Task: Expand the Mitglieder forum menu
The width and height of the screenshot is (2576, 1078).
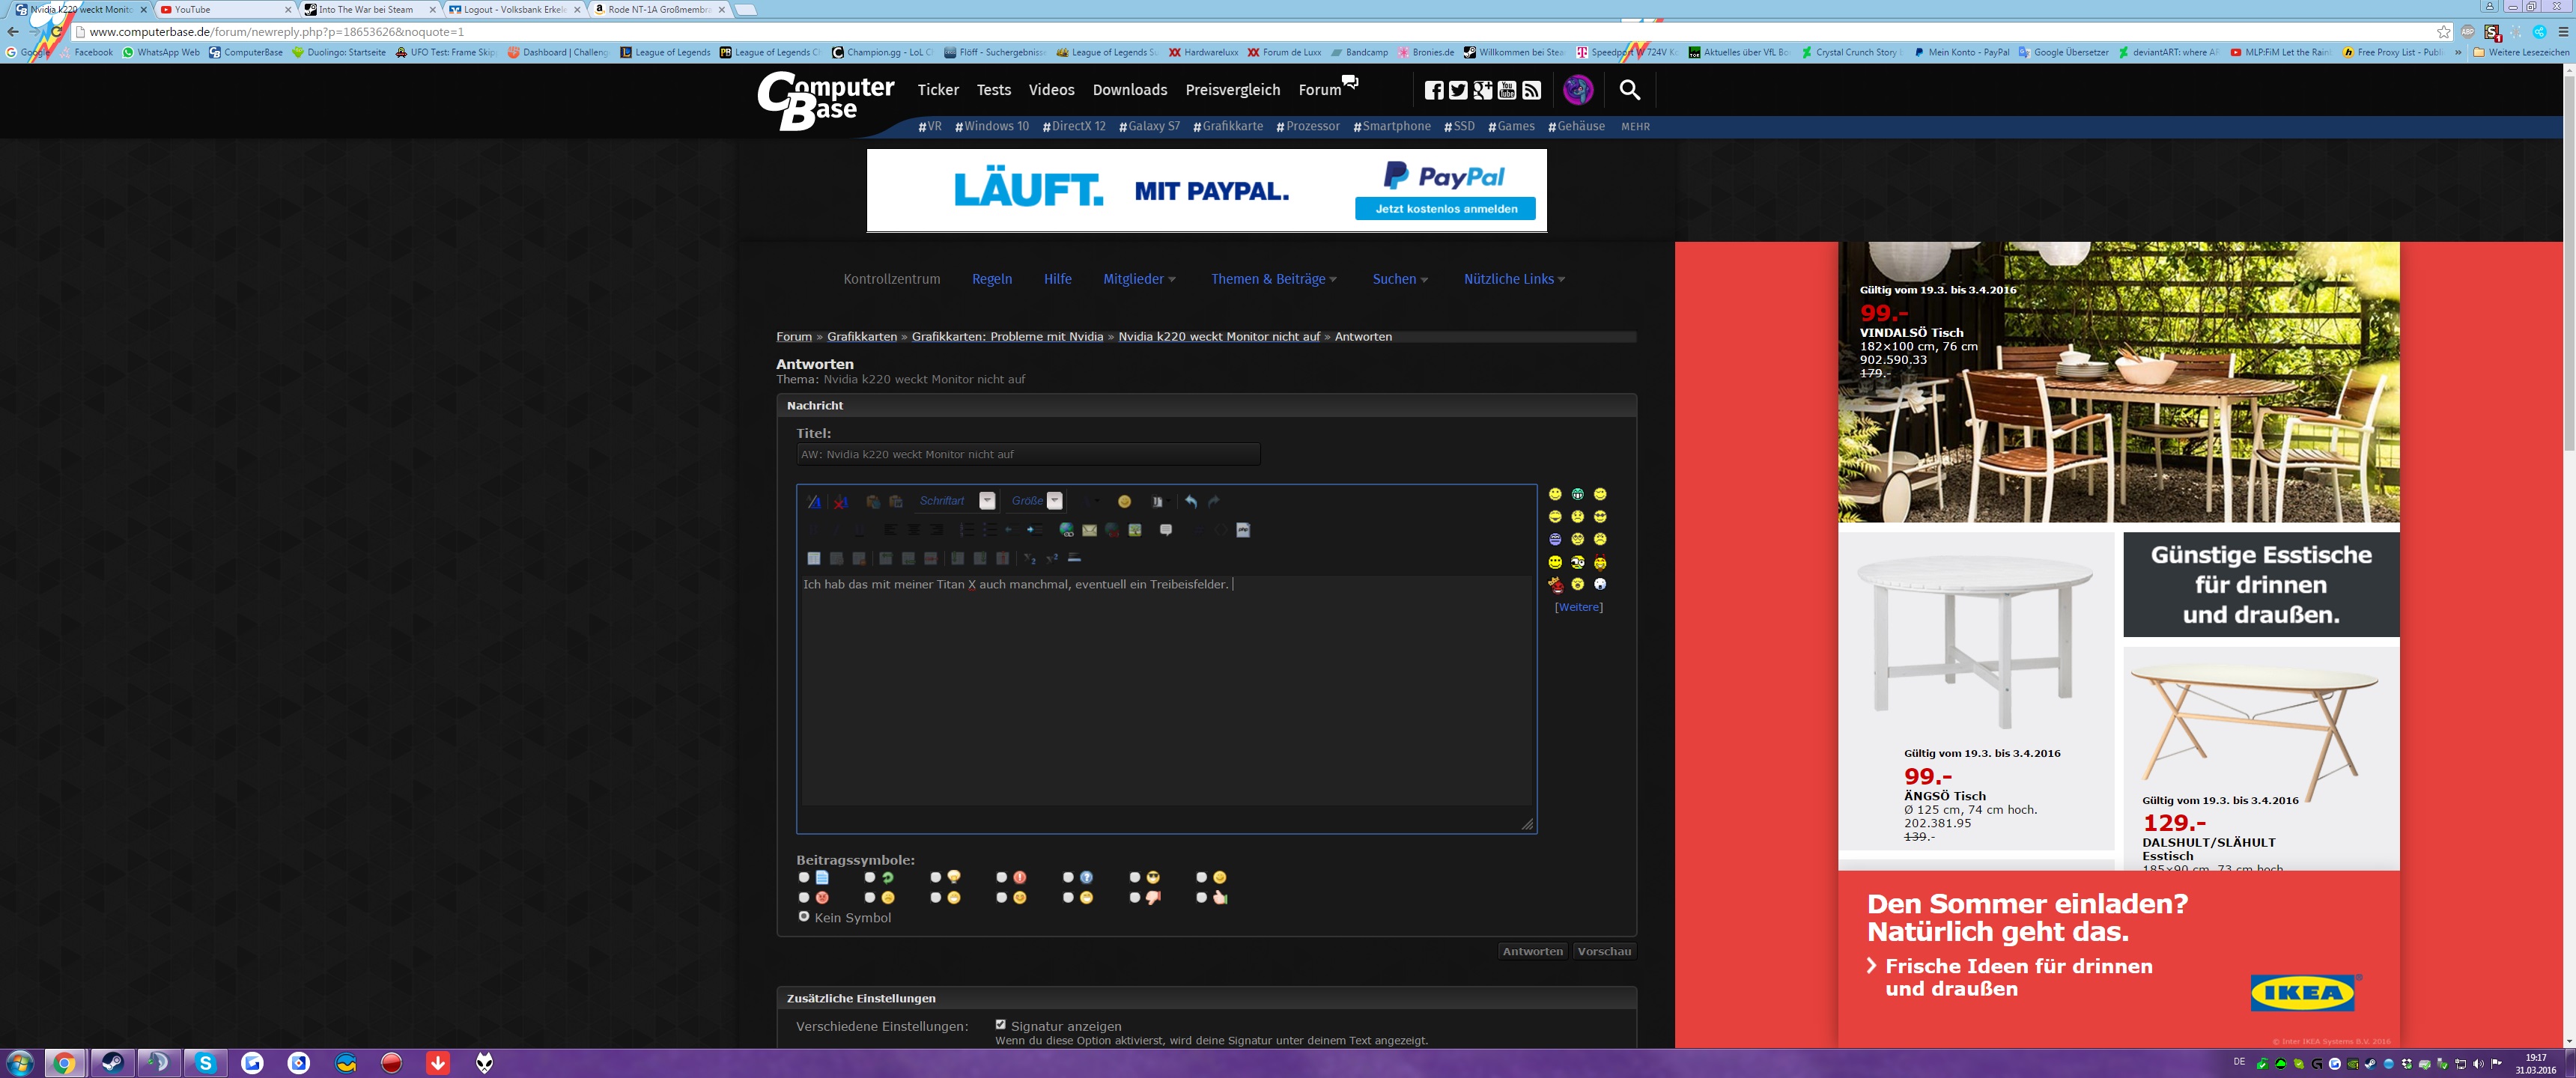Action: point(1139,279)
